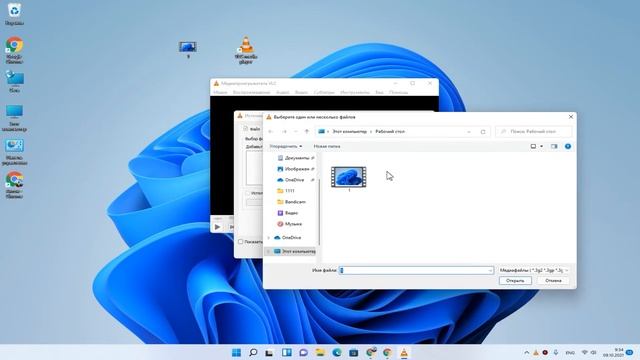Viewport: 640px width, 360px height.
Task: Select video file thumbnail named 1
Action: (349, 178)
